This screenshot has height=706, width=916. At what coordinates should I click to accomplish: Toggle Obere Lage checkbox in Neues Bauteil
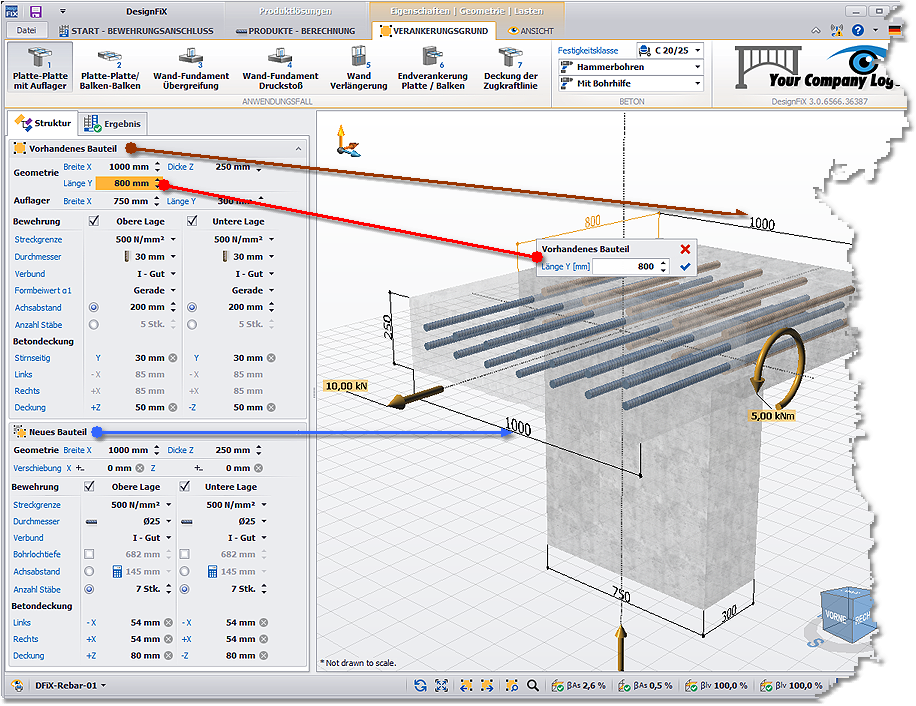[89, 486]
